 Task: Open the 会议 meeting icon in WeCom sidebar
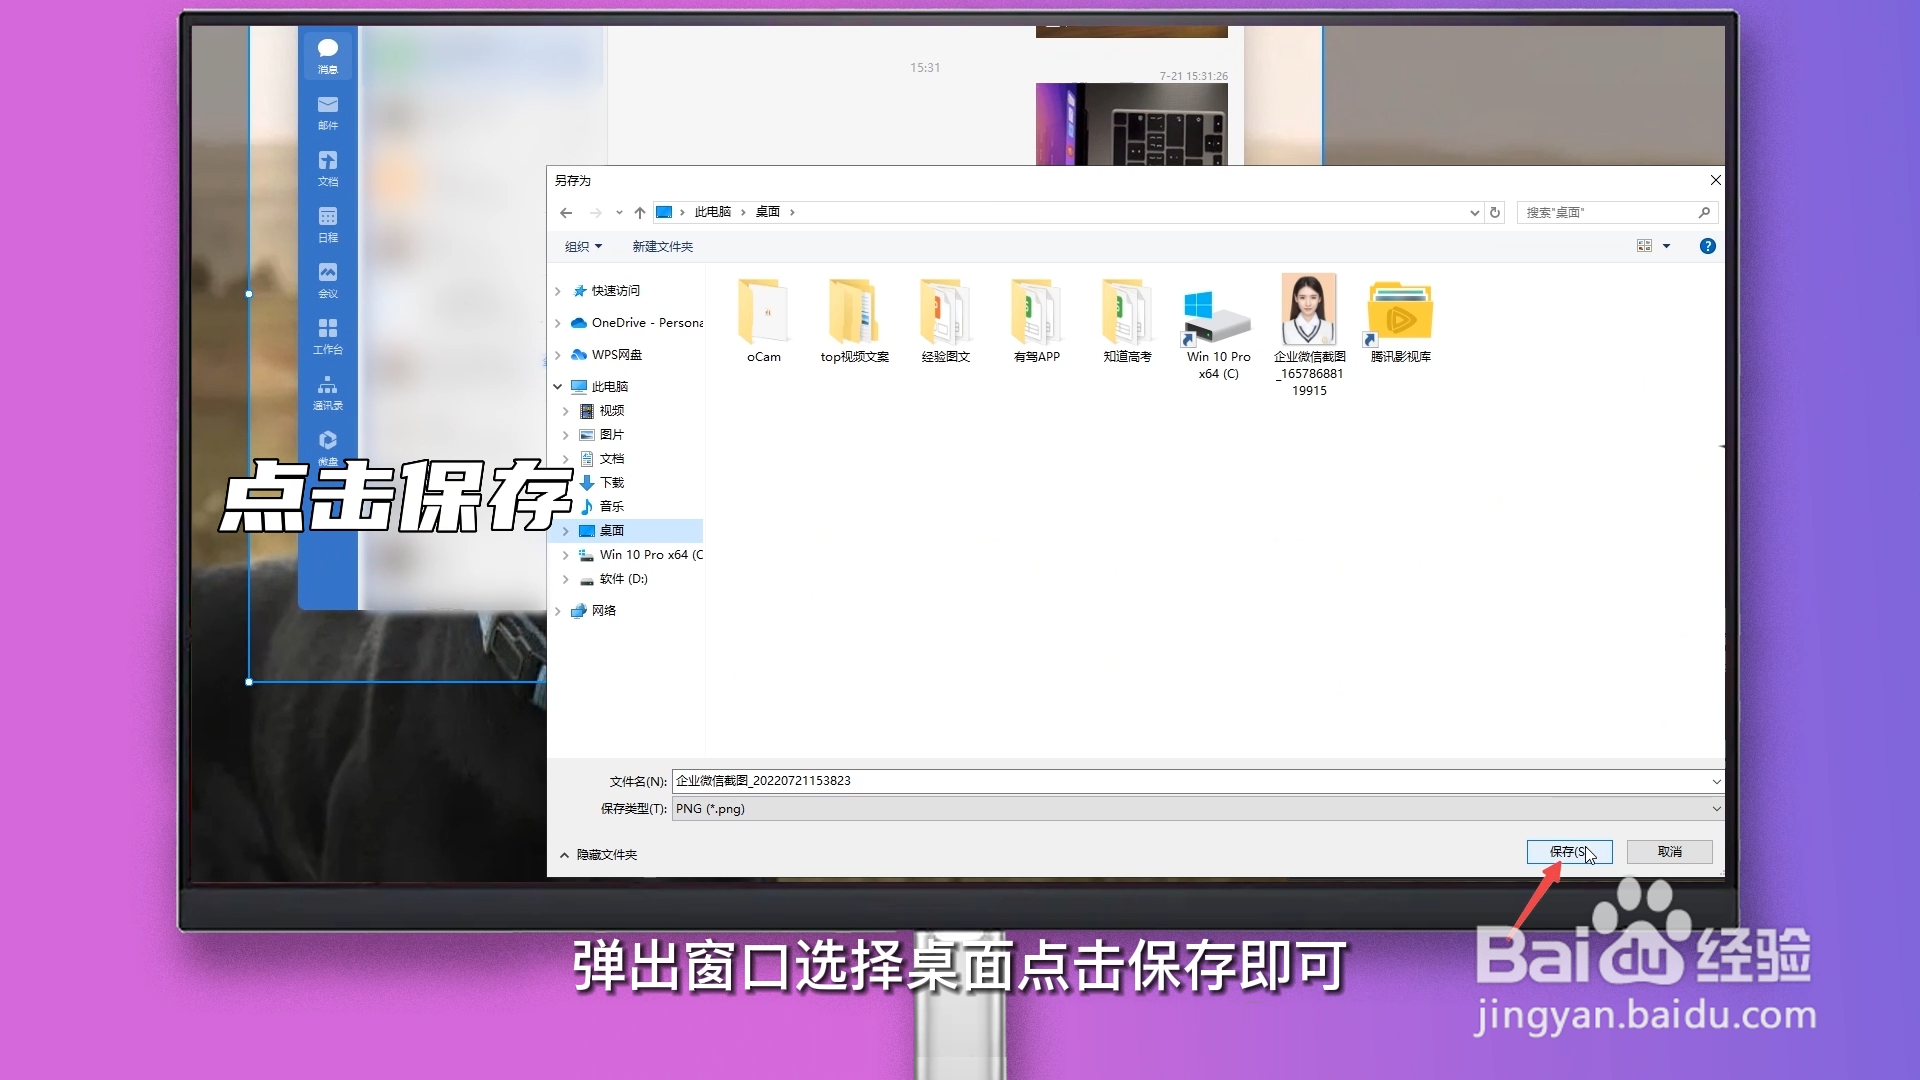[x=328, y=280]
